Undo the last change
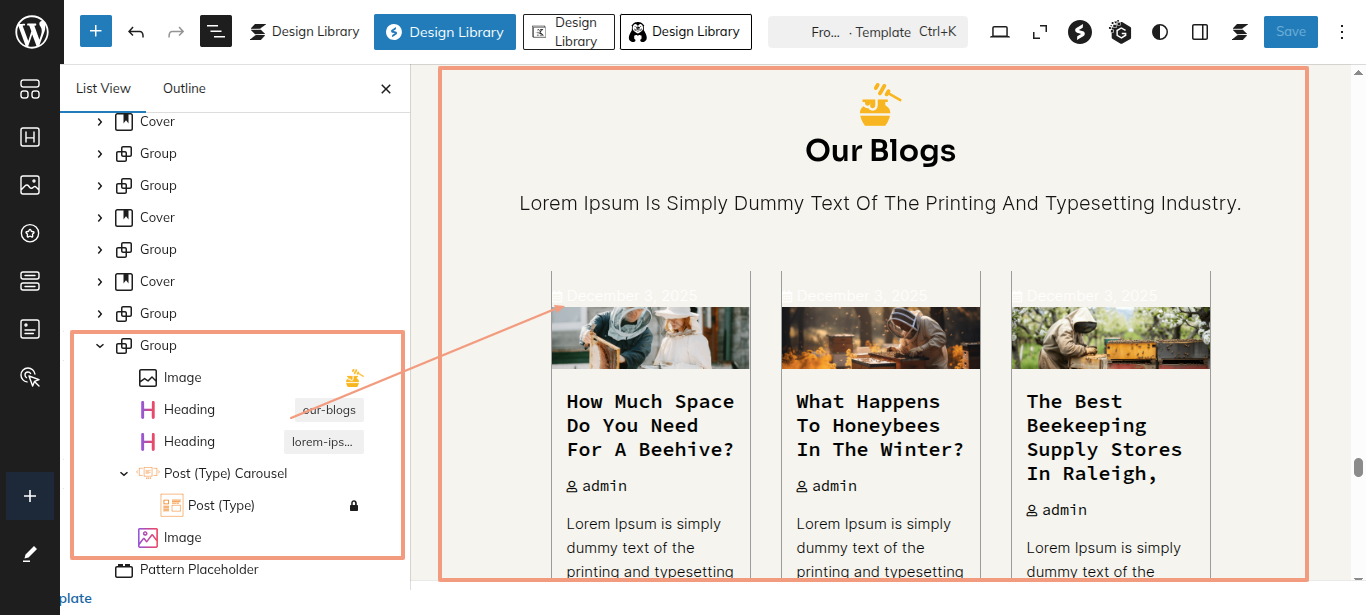 coord(136,32)
